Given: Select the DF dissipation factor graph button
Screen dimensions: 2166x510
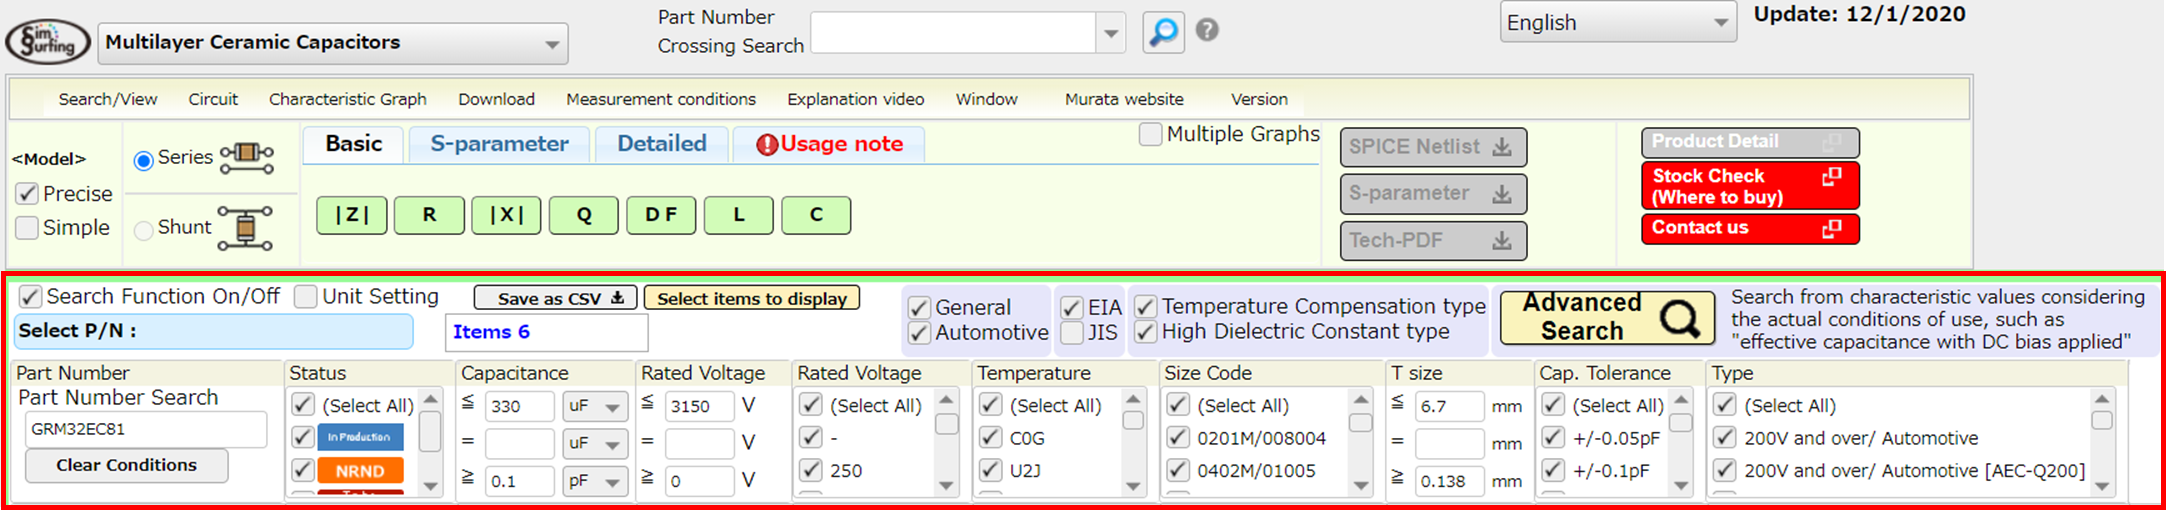Looking at the screenshot, I should [x=660, y=215].
